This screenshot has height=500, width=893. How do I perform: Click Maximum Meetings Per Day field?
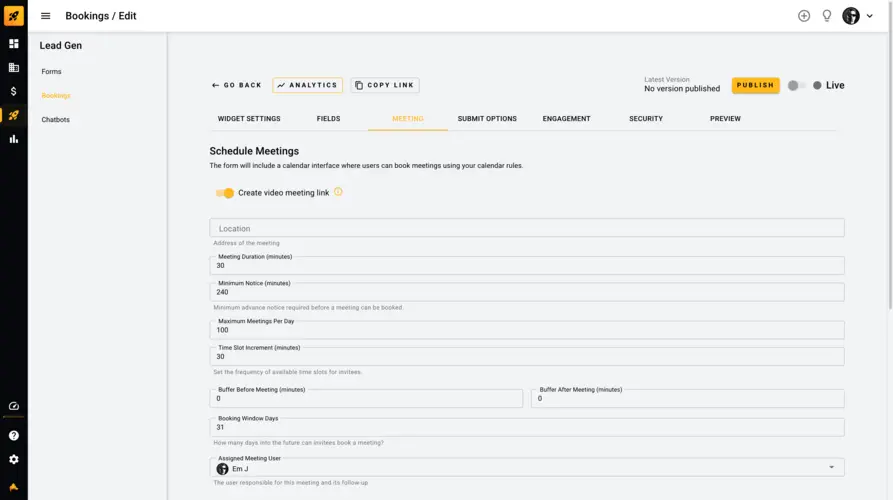pyautogui.click(x=527, y=330)
